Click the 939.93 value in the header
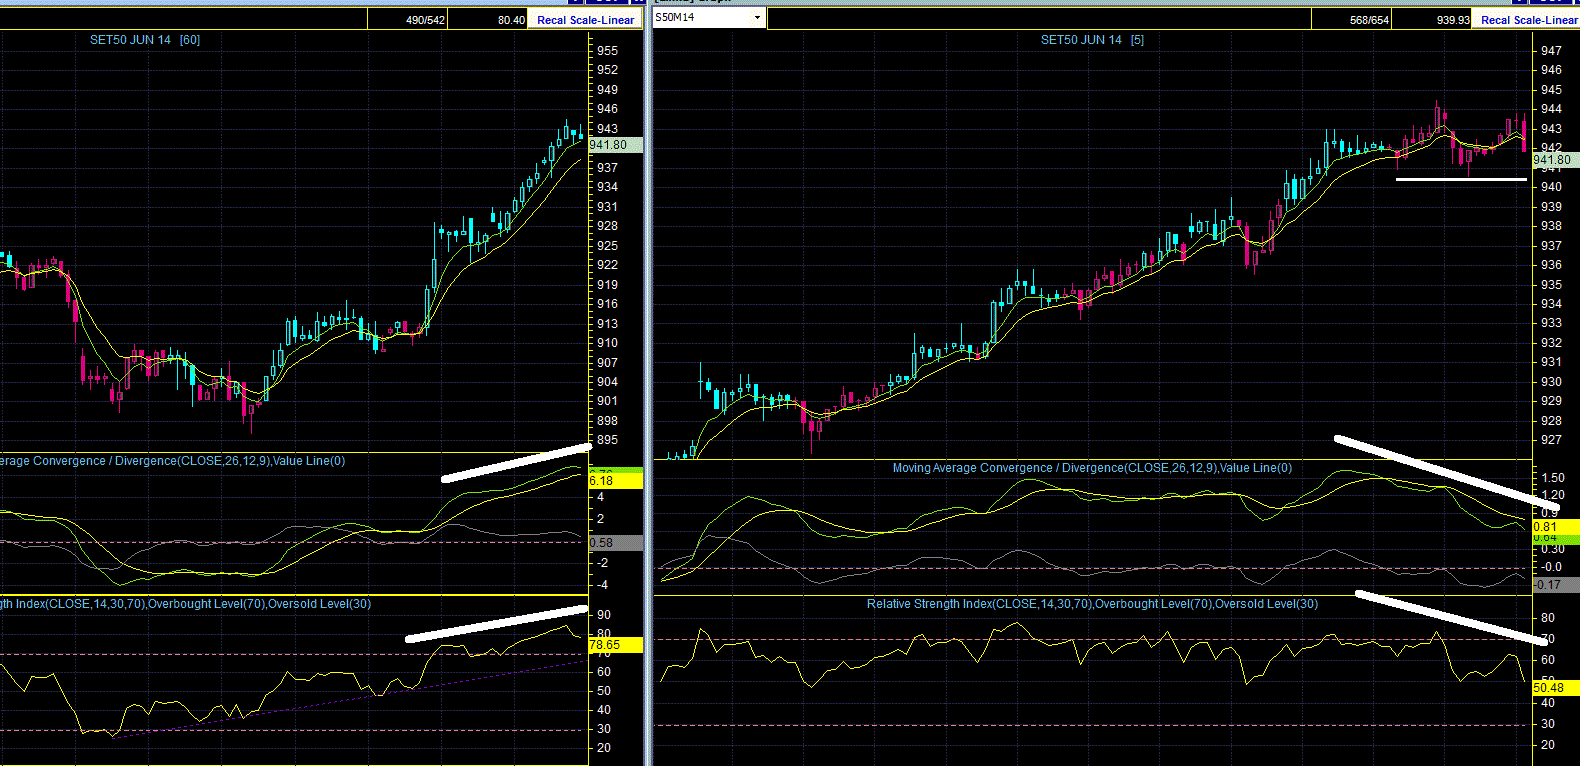 (1453, 20)
